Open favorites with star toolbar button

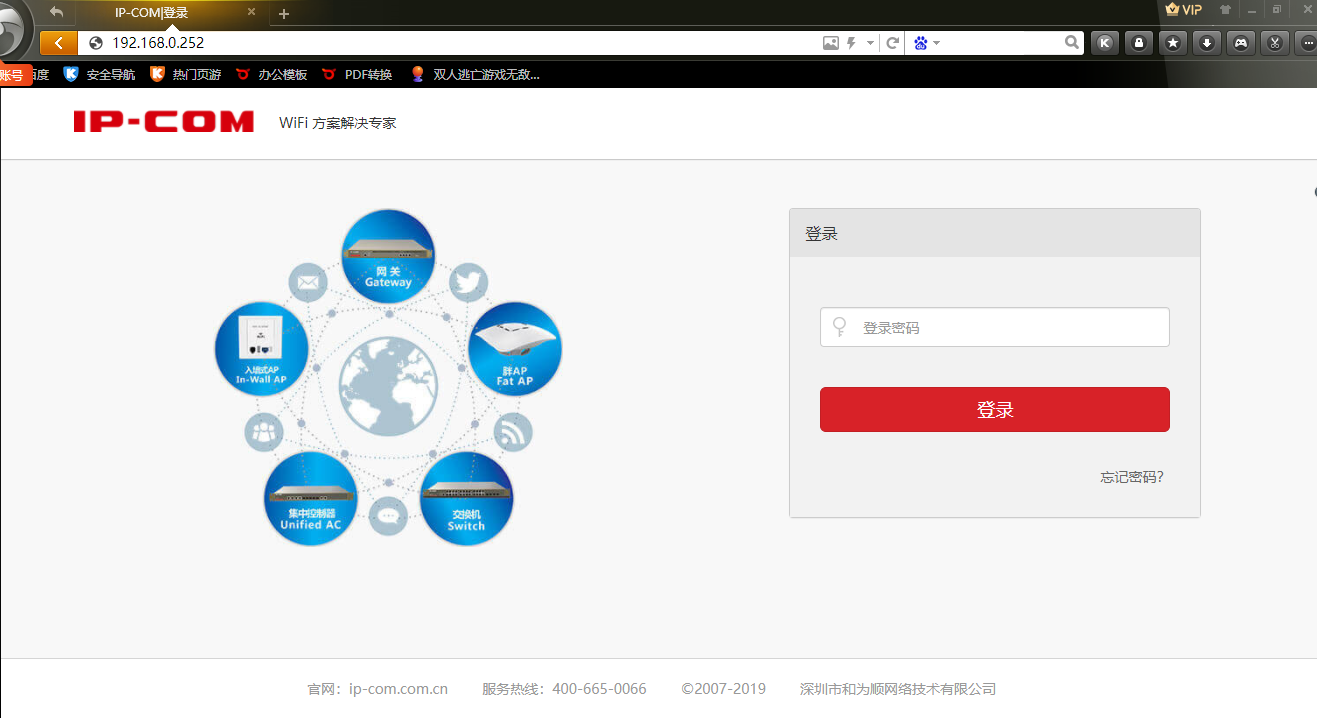pyautogui.click(x=1173, y=43)
